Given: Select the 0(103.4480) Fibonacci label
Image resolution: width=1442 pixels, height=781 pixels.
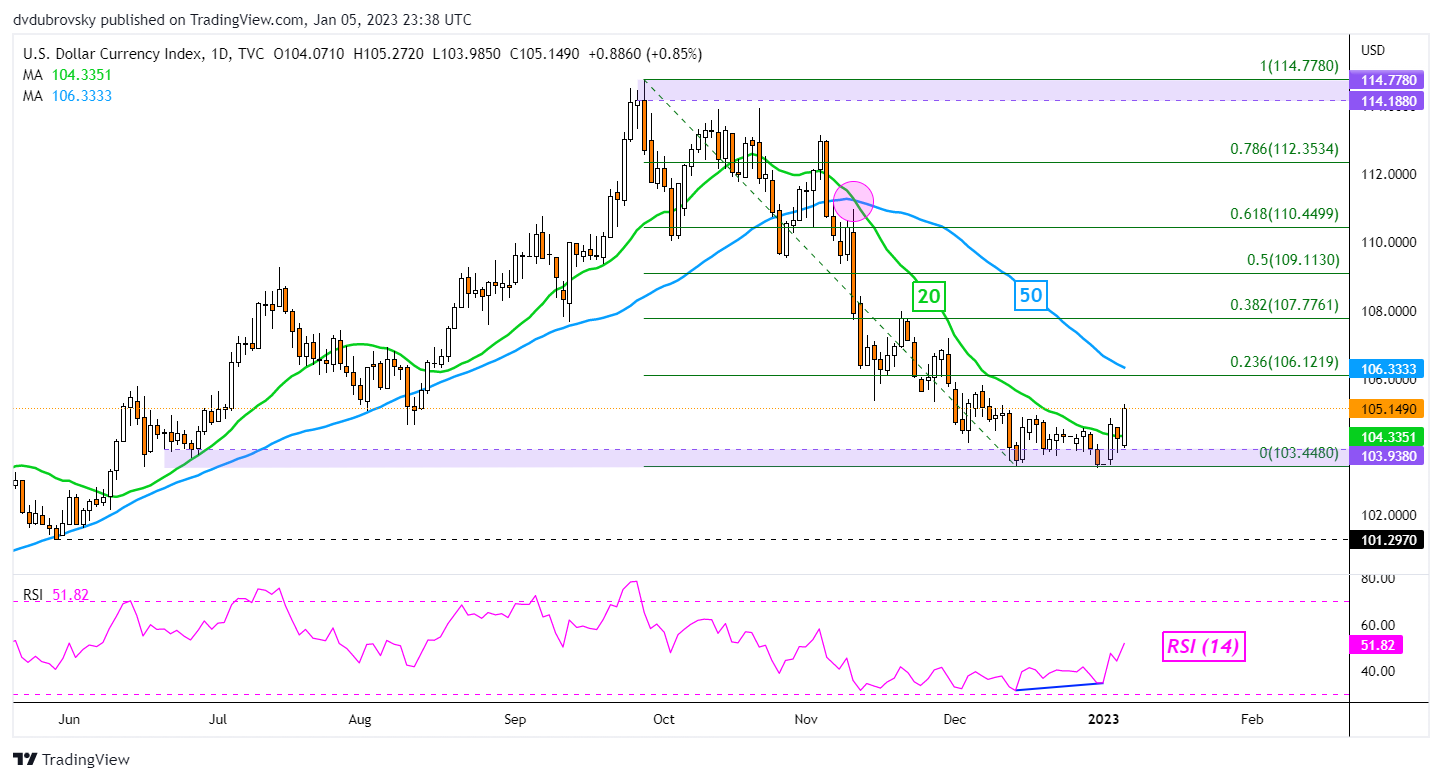Looking at the screenshot, I should pyautogui.click(x=1298, y=453).
